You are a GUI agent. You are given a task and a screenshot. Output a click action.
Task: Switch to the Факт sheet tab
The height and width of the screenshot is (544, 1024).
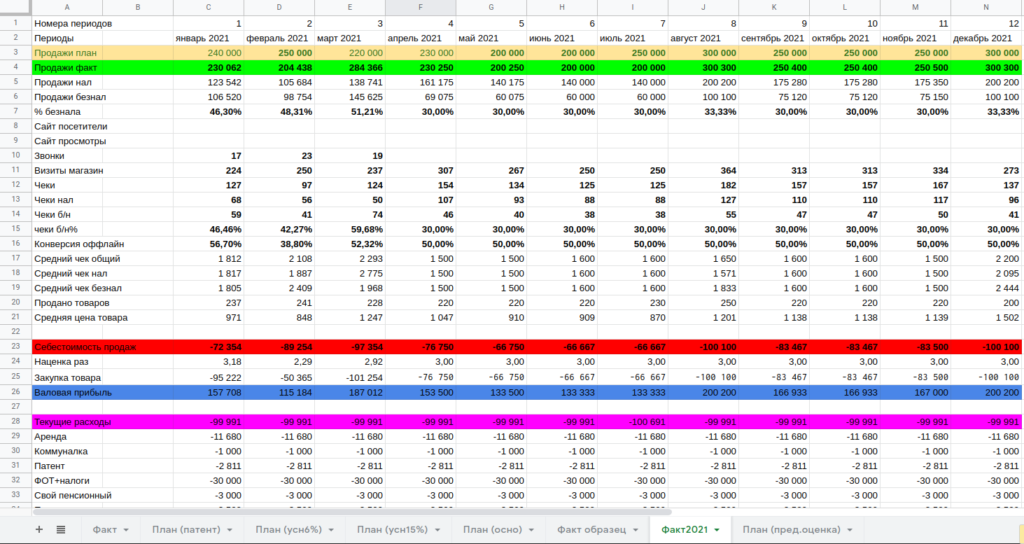104,530
